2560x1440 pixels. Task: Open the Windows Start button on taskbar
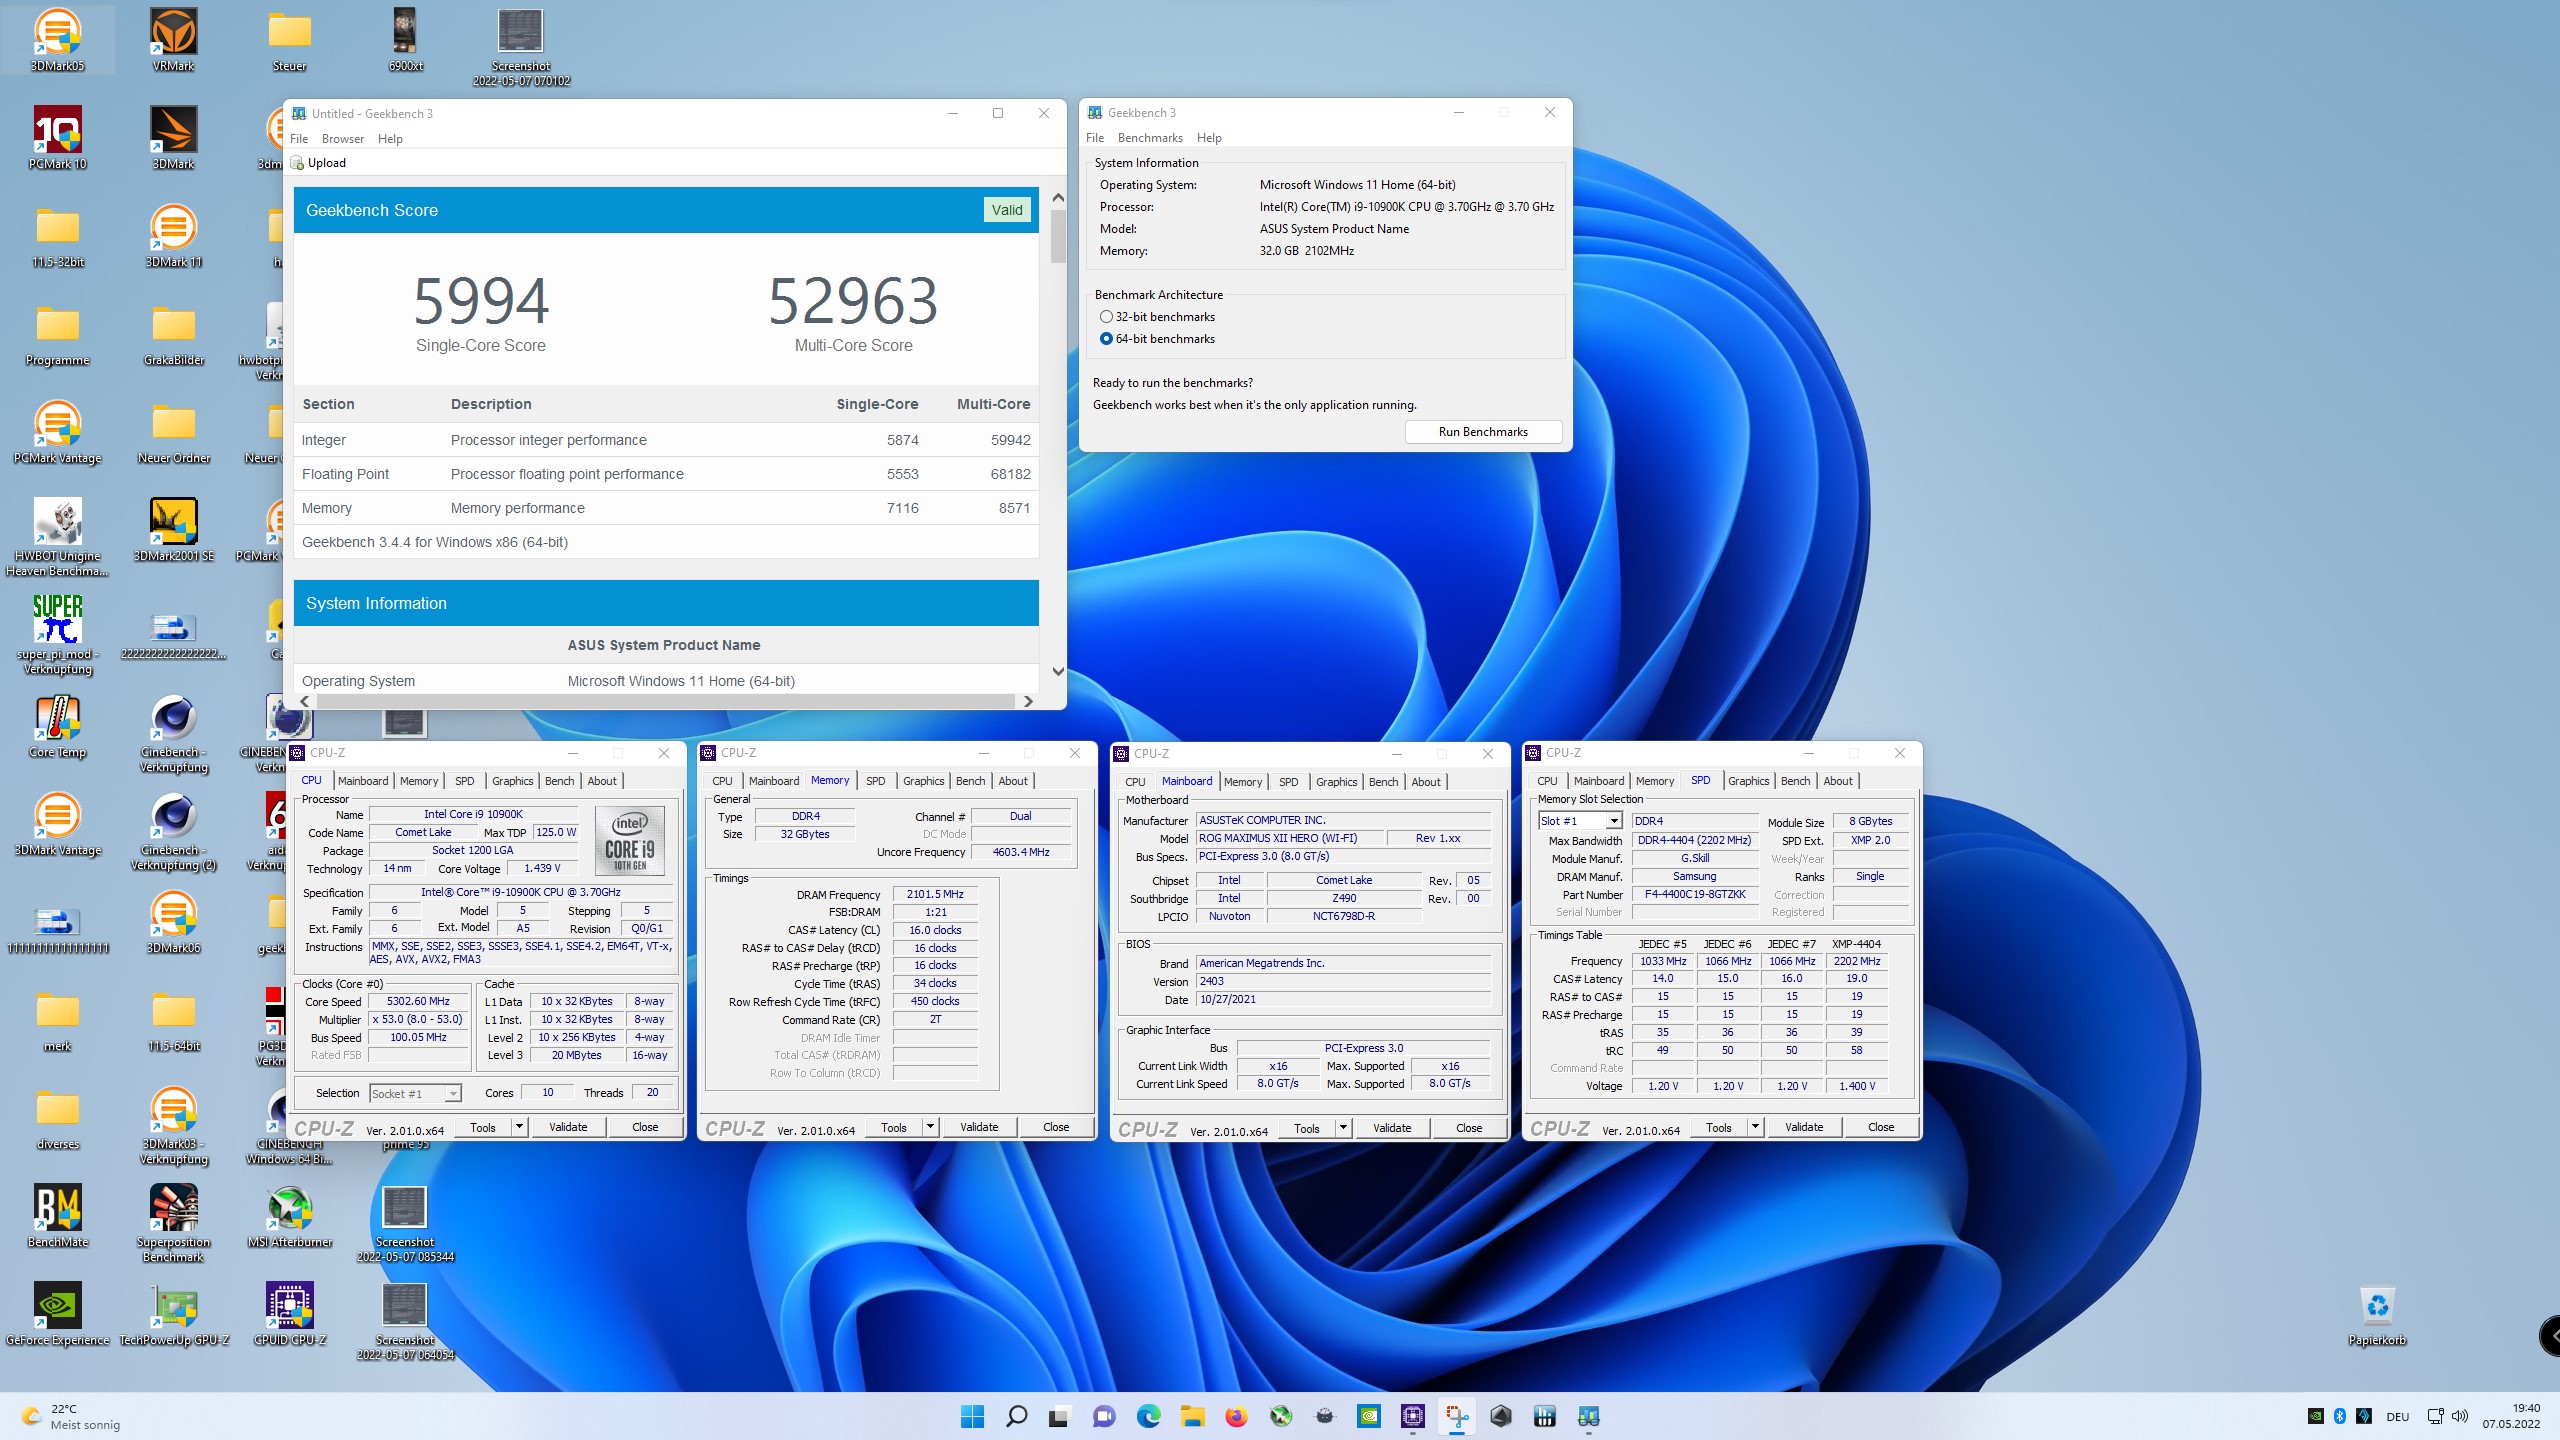(972, 1416)
